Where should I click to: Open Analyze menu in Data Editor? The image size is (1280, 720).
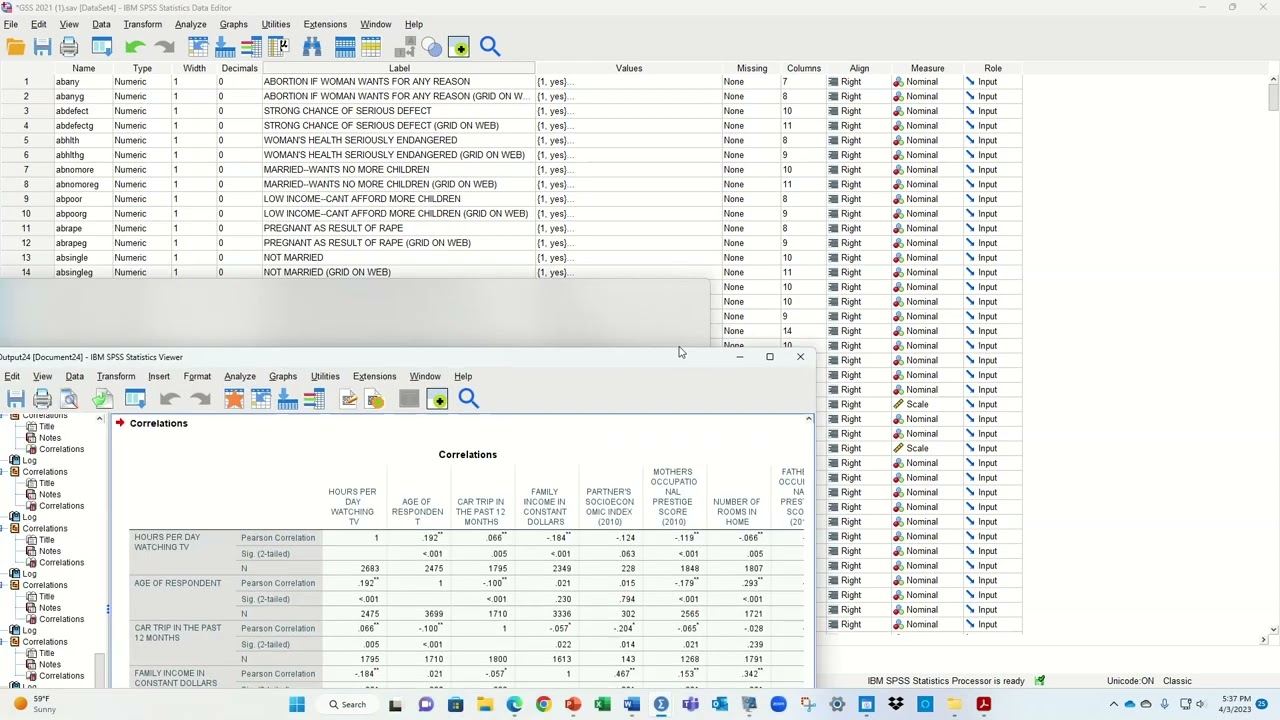pos(190,24)
